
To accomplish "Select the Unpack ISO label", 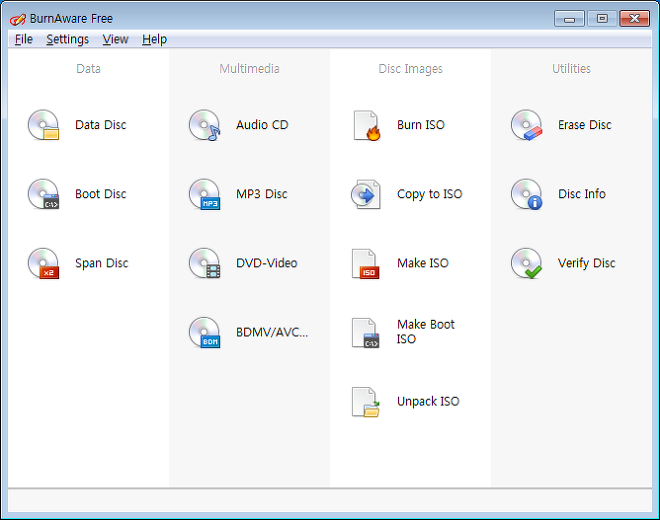I will pyautogui.click(x=428, y=402).
